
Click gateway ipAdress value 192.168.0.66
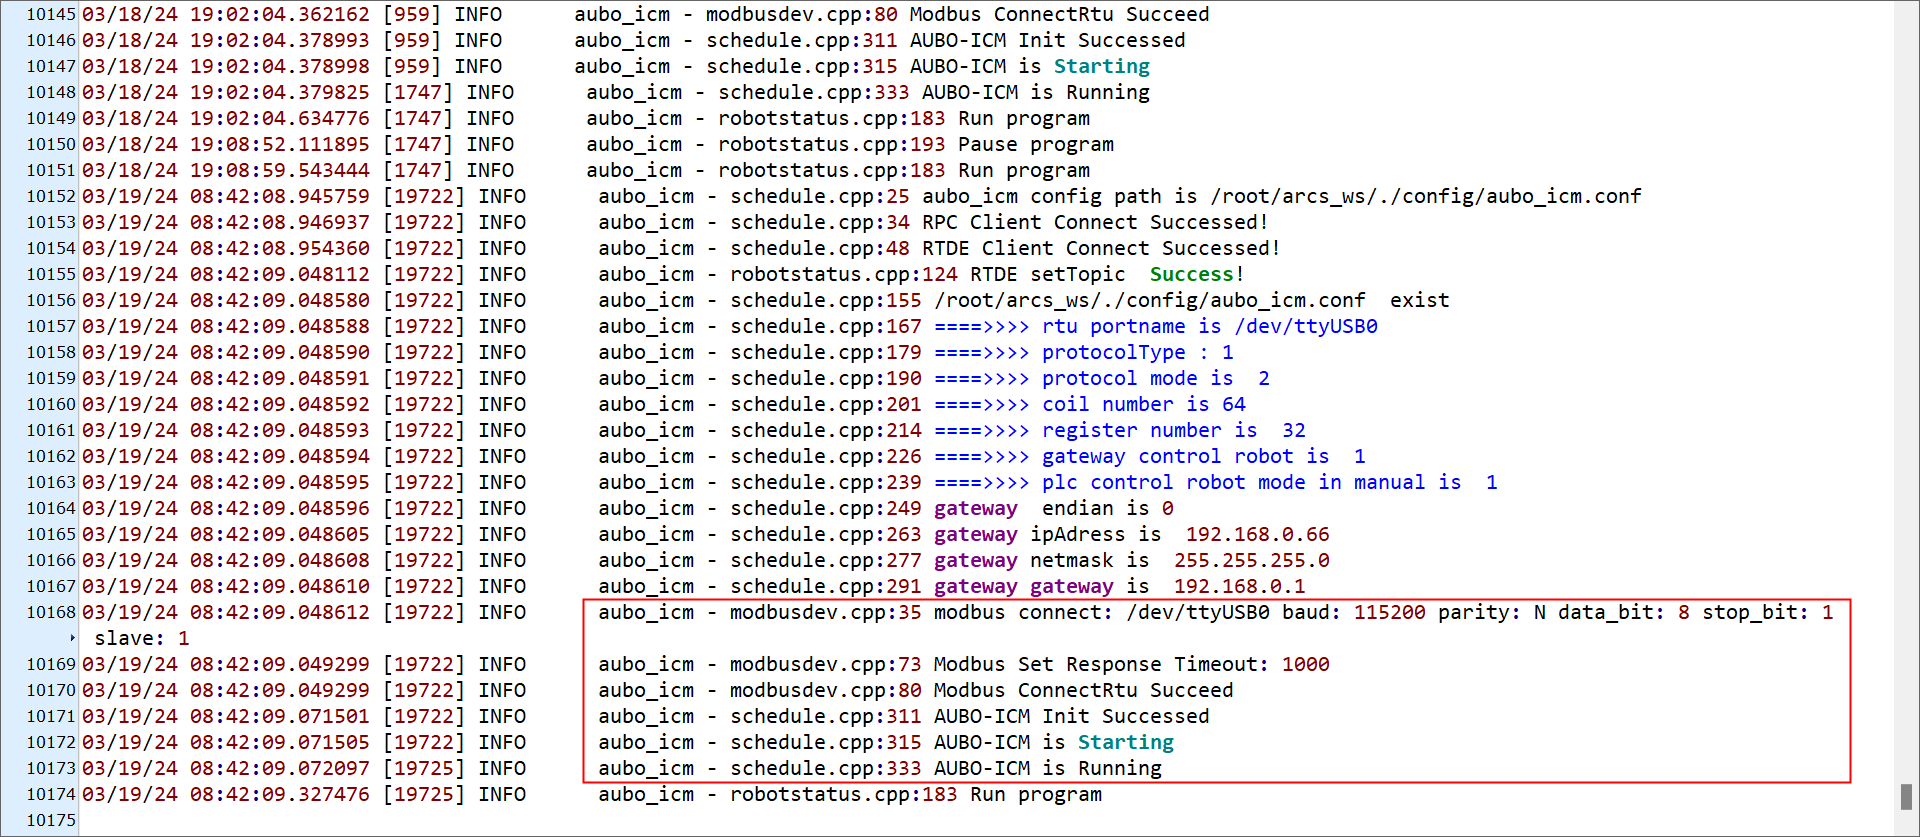point(1258,534)
